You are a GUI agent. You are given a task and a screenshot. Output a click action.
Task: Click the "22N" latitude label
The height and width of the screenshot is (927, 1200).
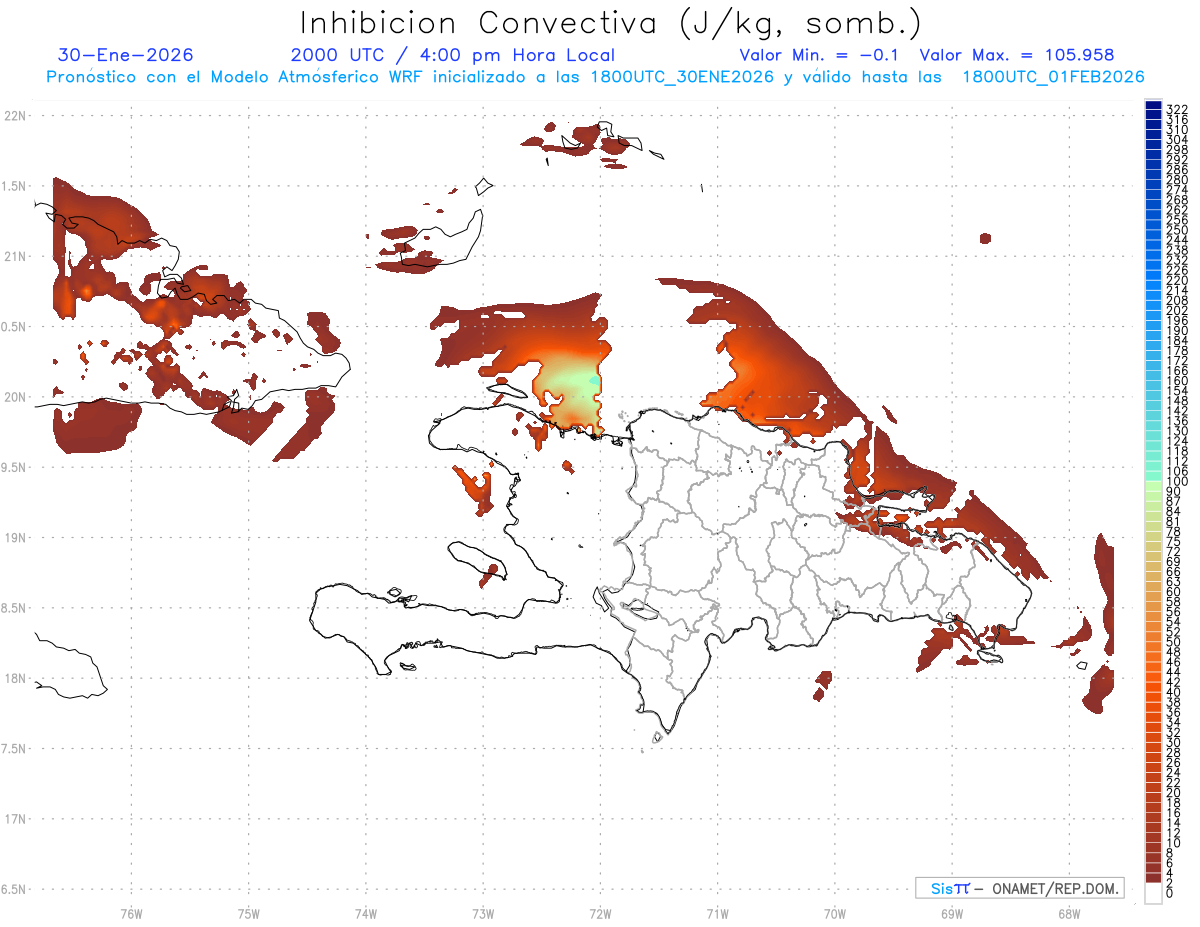pos(14,115)
